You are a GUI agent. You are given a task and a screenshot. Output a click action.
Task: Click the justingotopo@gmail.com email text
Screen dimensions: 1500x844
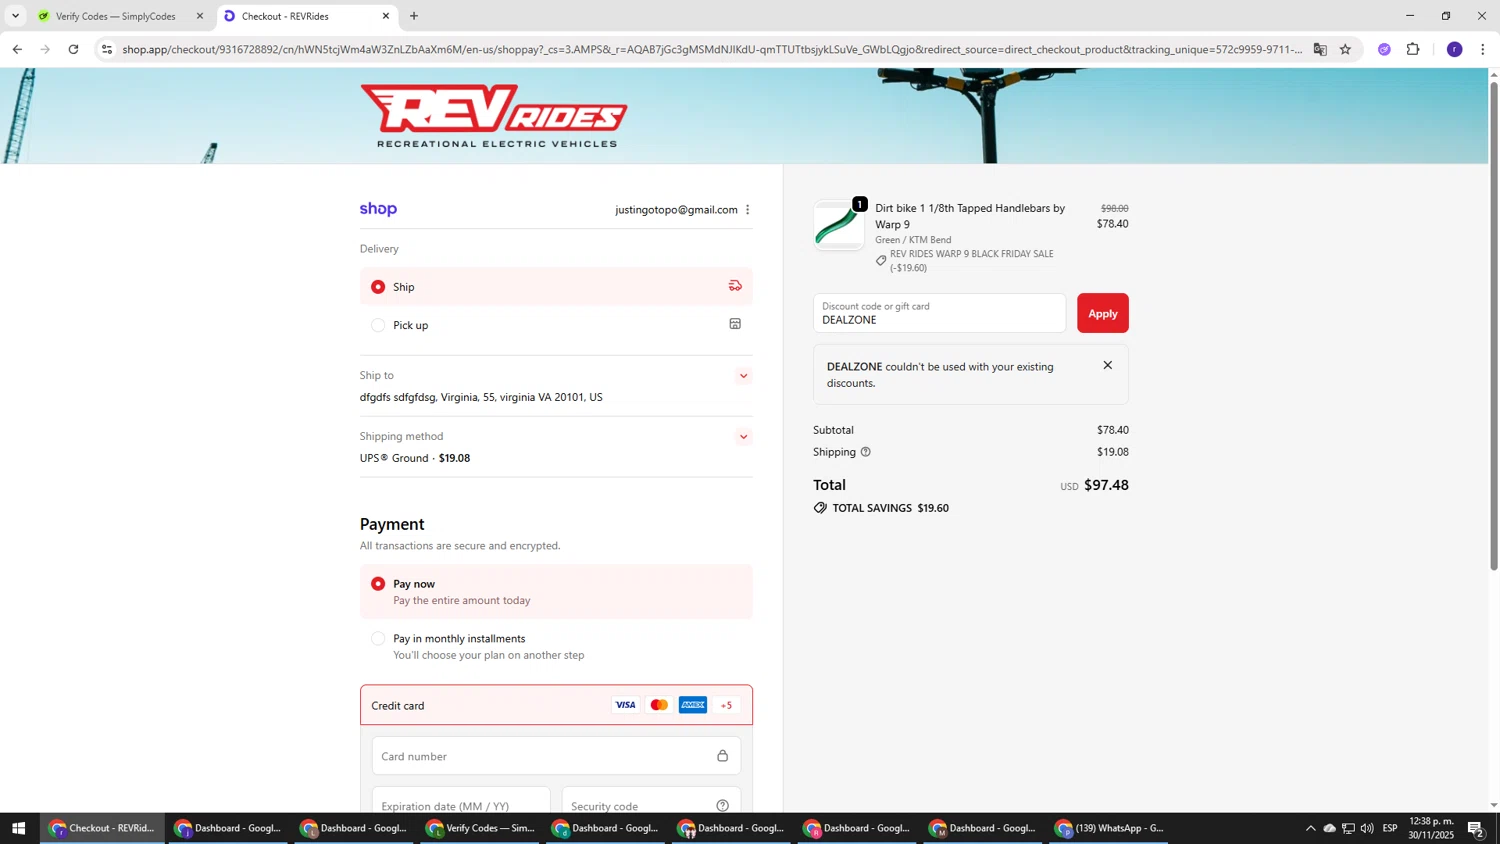coord(676,210)
